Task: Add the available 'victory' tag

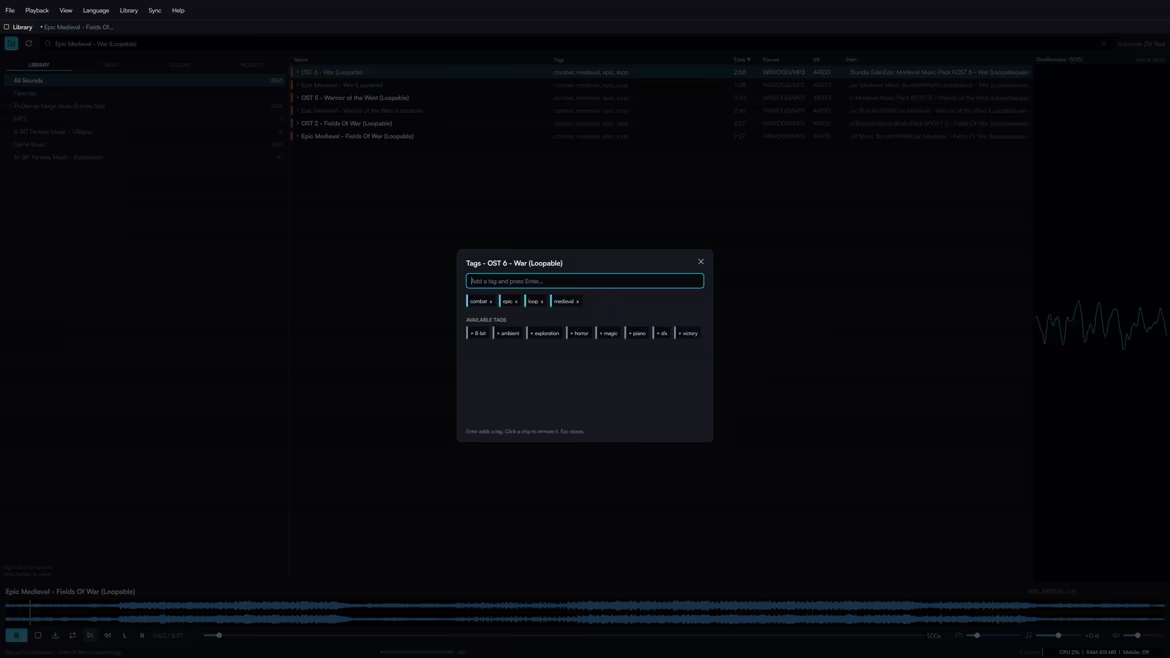Action: point(687,333)
